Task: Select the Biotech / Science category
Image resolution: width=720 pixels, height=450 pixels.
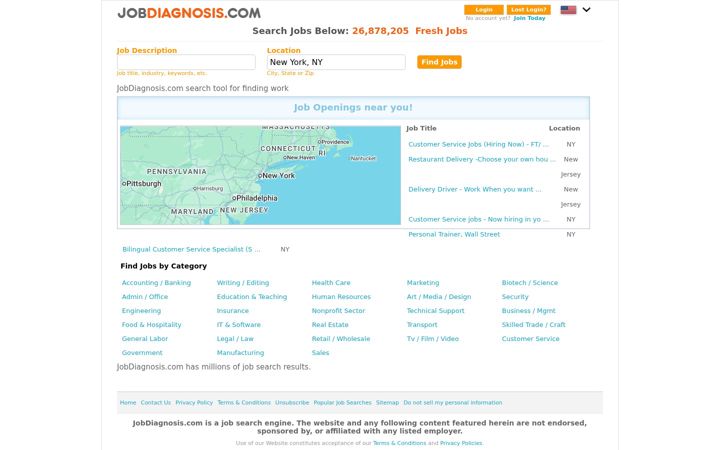Action: pyautogui.click(x=529, y=283)
